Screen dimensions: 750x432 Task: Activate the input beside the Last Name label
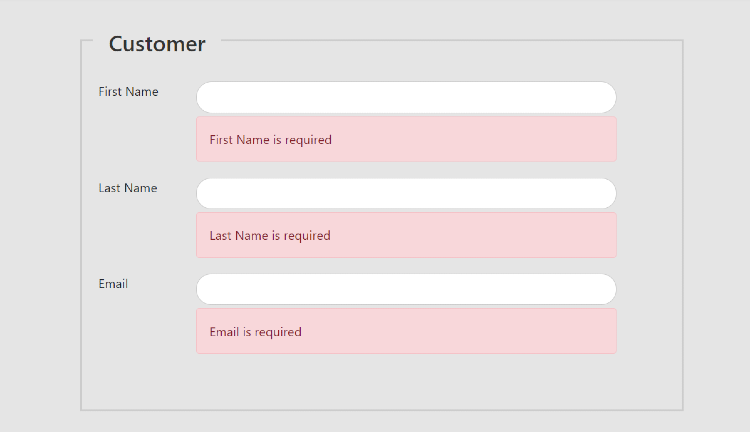tap(406, 193)
